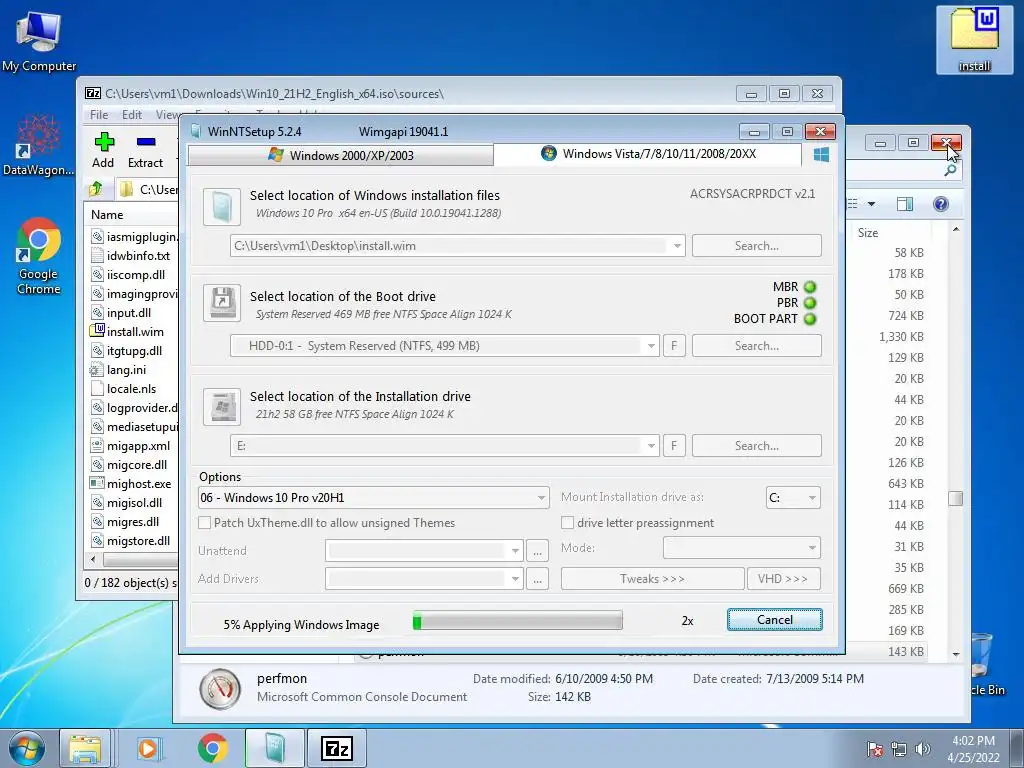The height and width of the screenshot is (768, 1024).
Task: Click the F button for Boot drive
Action: coord(674,345)
